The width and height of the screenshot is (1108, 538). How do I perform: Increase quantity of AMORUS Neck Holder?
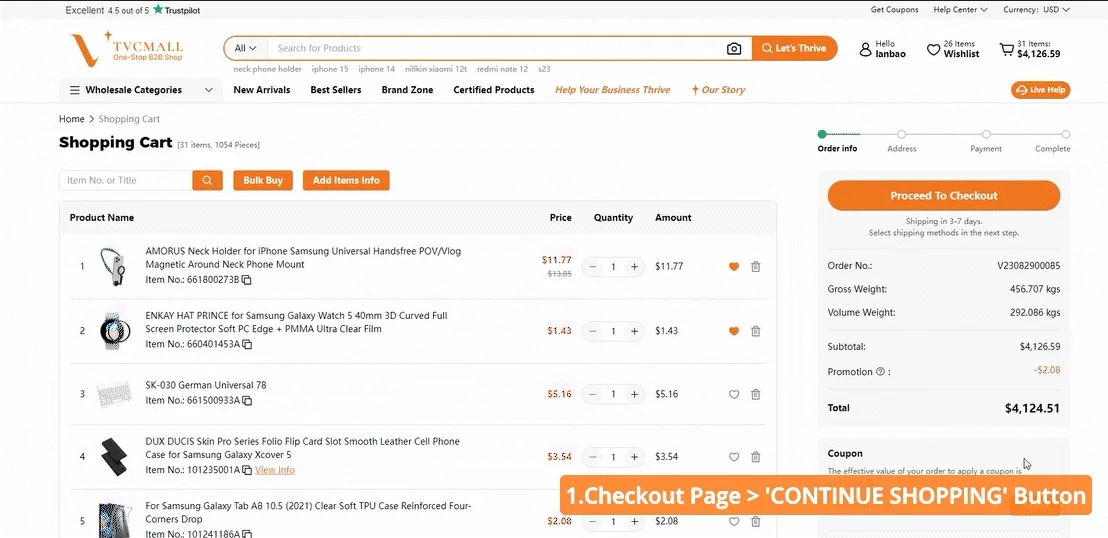pos(635,267)
